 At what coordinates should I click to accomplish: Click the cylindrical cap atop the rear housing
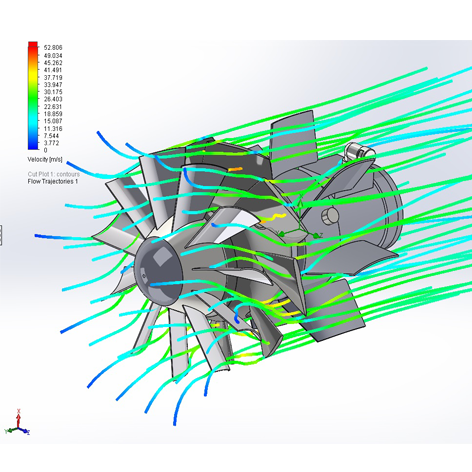coord(358,151)
